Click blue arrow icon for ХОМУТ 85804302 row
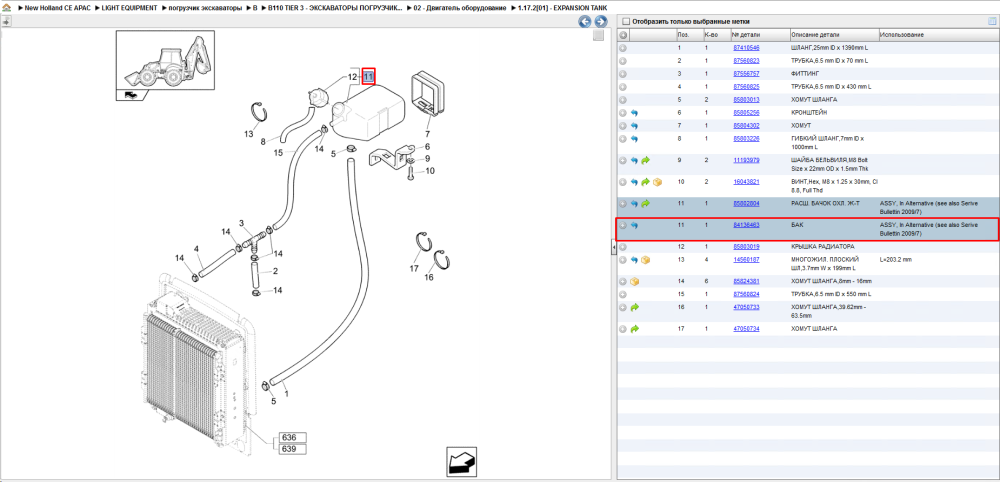Image resolution: width=1000 pixels, height=482 pixels. (634, 126)
